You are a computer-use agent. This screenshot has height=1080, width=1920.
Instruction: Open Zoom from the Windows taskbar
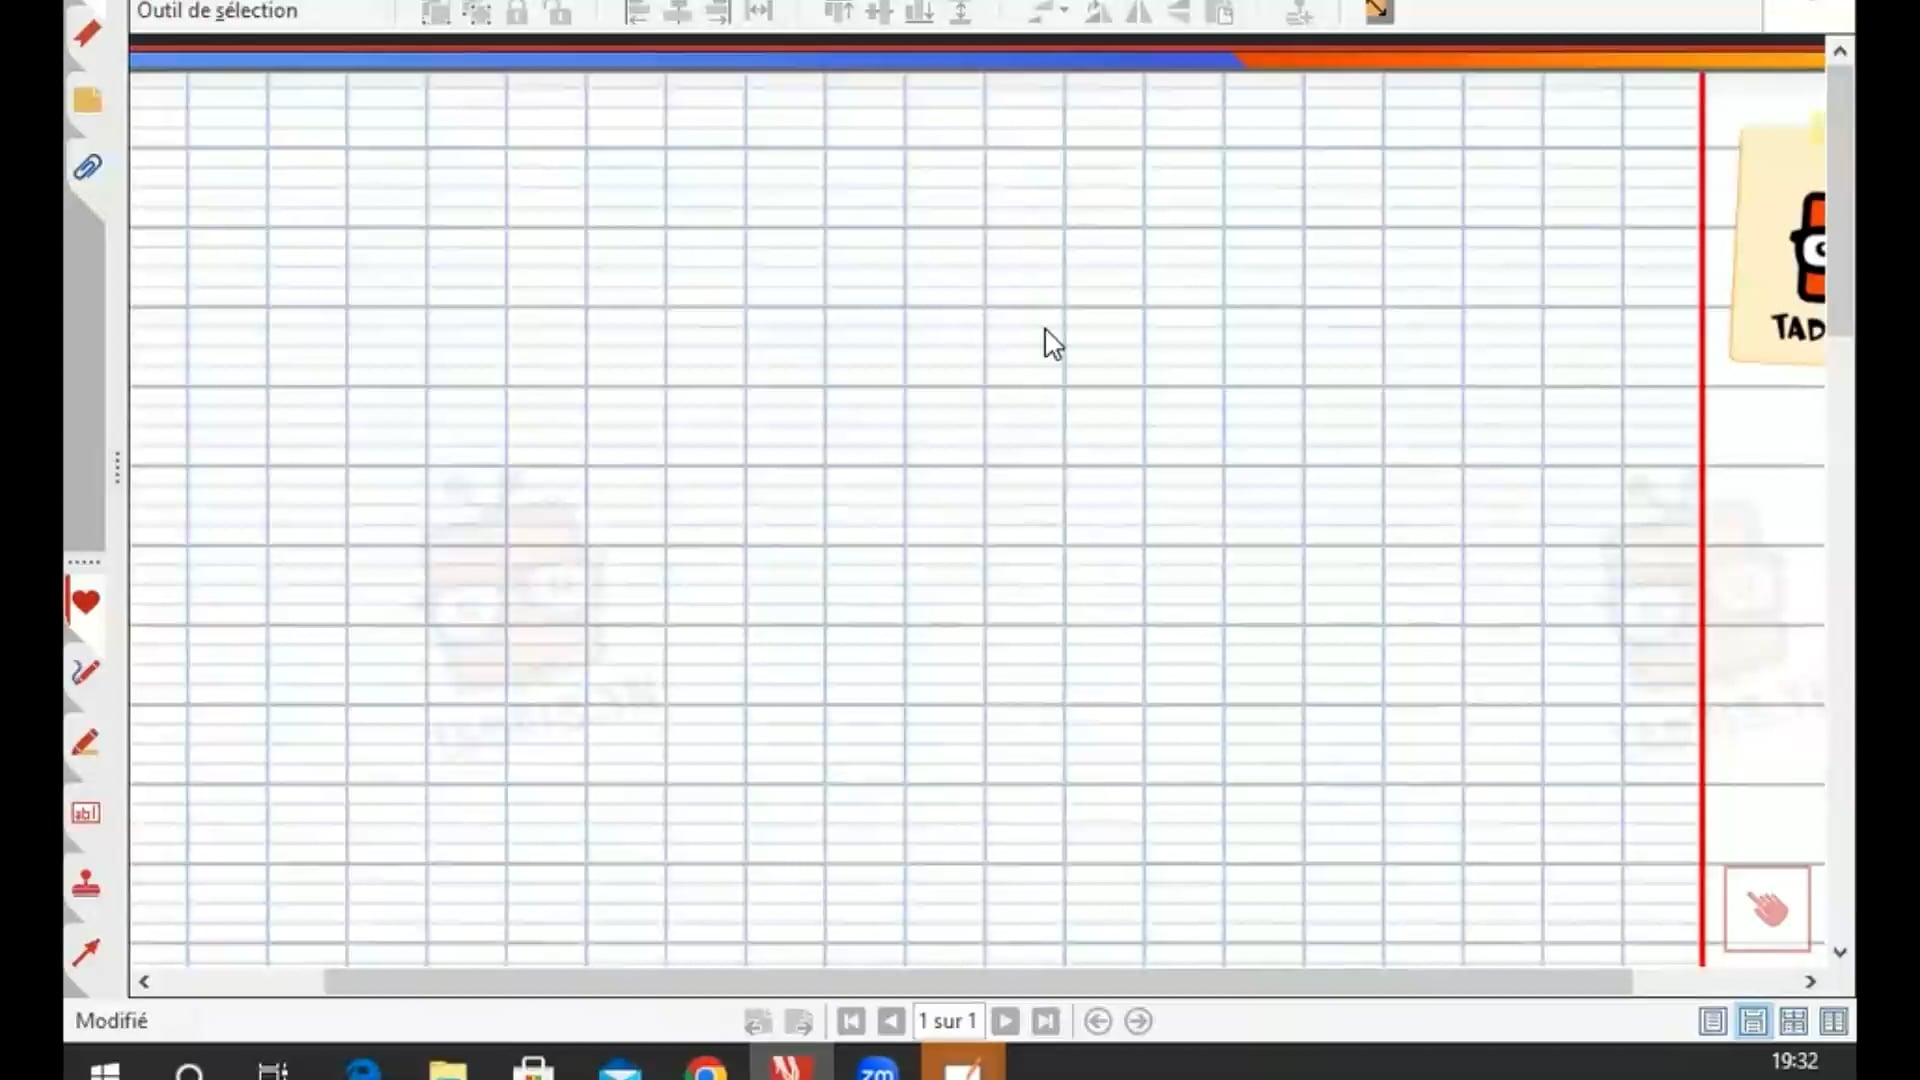click(877, 1069)
